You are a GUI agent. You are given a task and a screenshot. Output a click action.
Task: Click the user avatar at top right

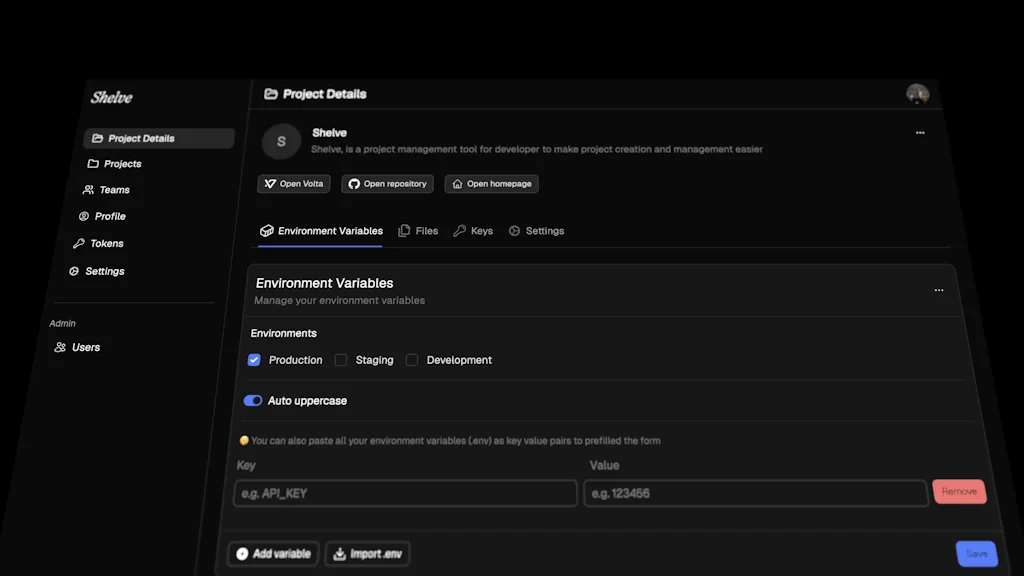917,93
